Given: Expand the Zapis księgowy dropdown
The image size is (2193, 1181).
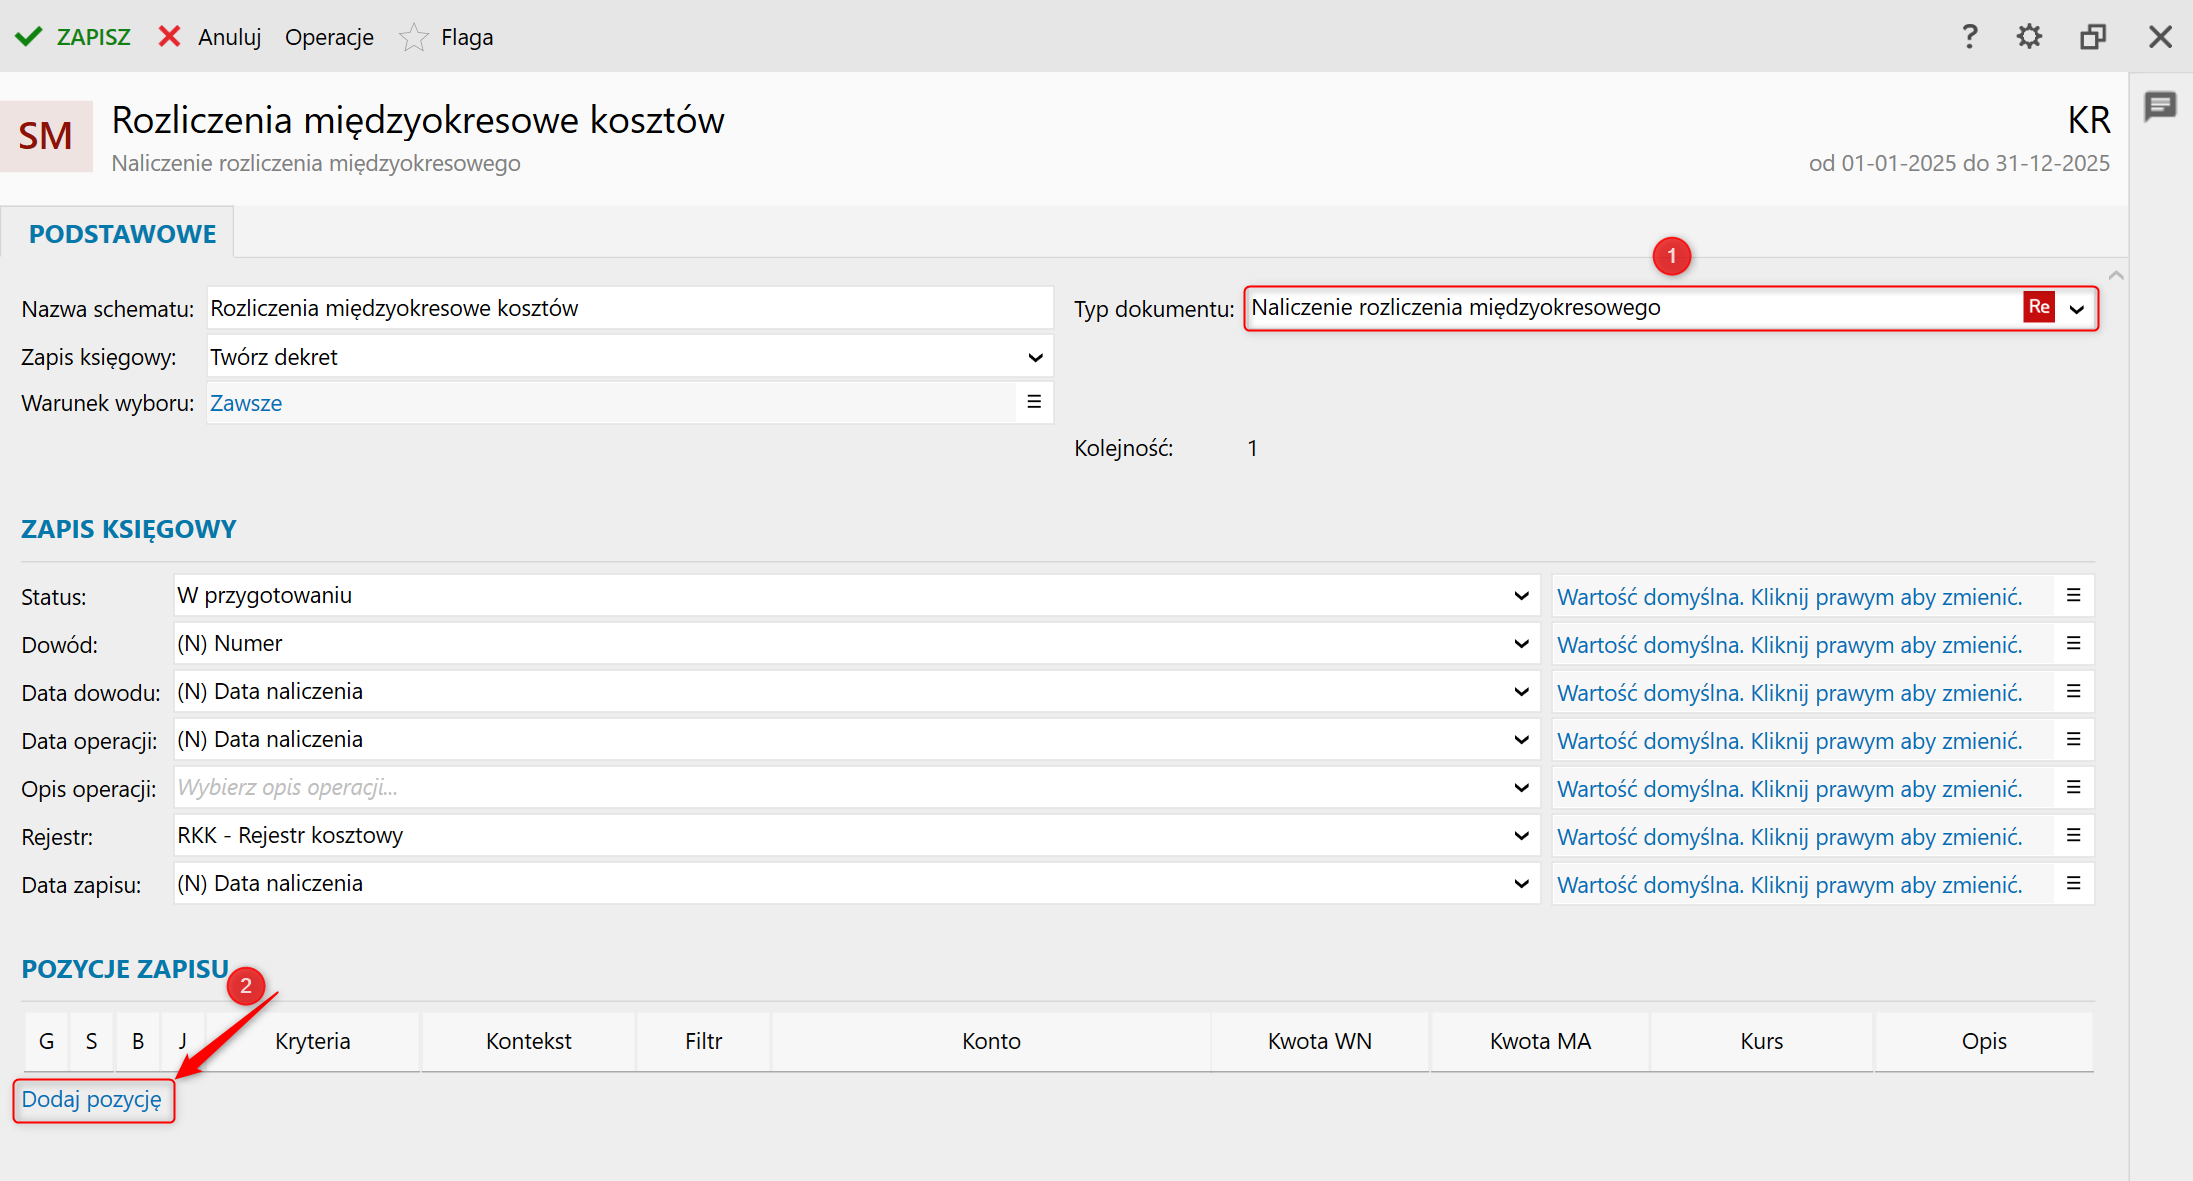Looking at the screenshot, I should tap(1035, 358).
